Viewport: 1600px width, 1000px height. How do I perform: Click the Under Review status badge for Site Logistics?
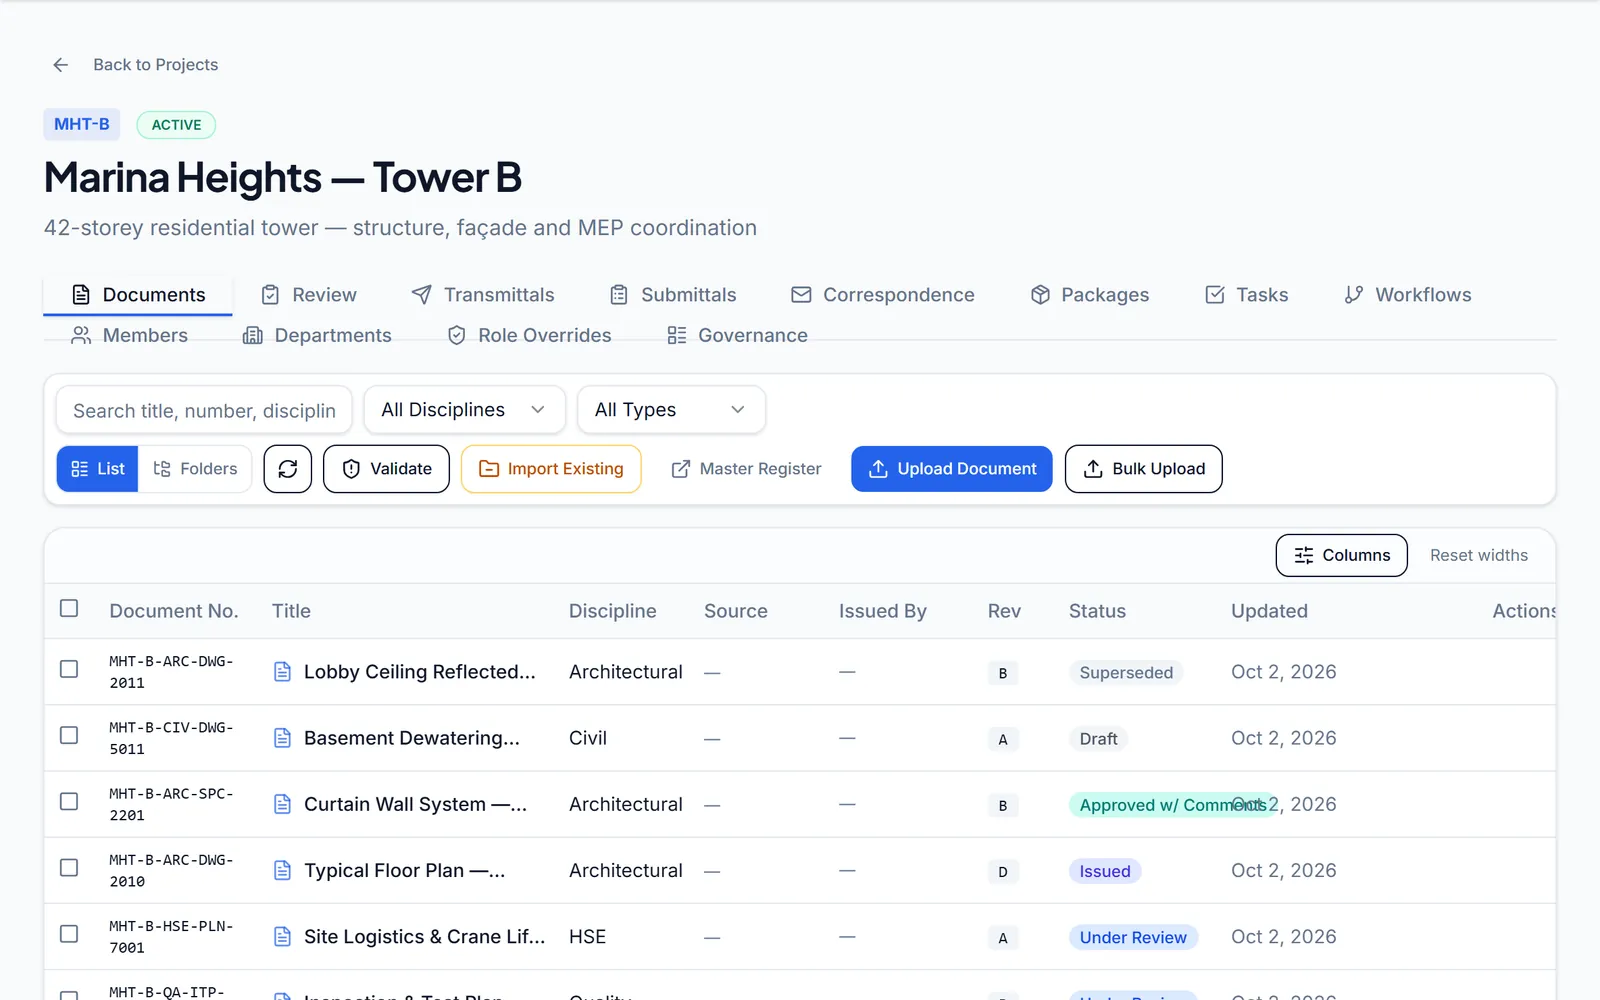coord(1133,937)
